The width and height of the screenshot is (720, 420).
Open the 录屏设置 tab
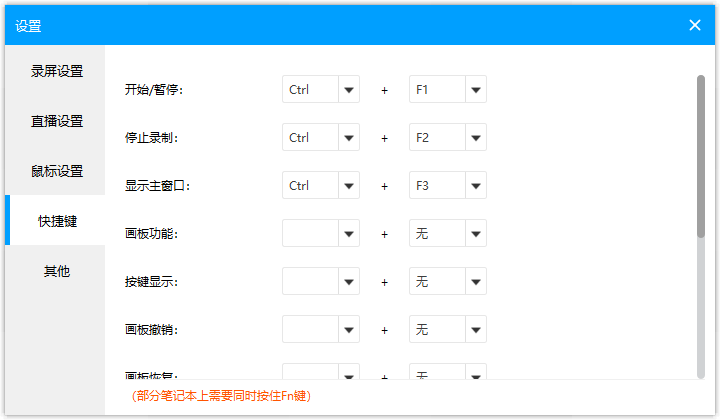[x=56, y=71]
